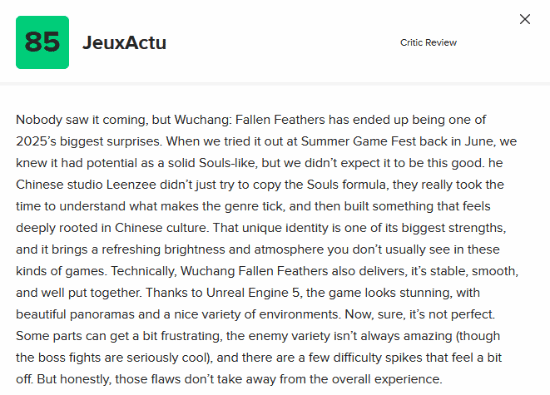
Task: Select the Critic Review label
Action: point(428,42)
